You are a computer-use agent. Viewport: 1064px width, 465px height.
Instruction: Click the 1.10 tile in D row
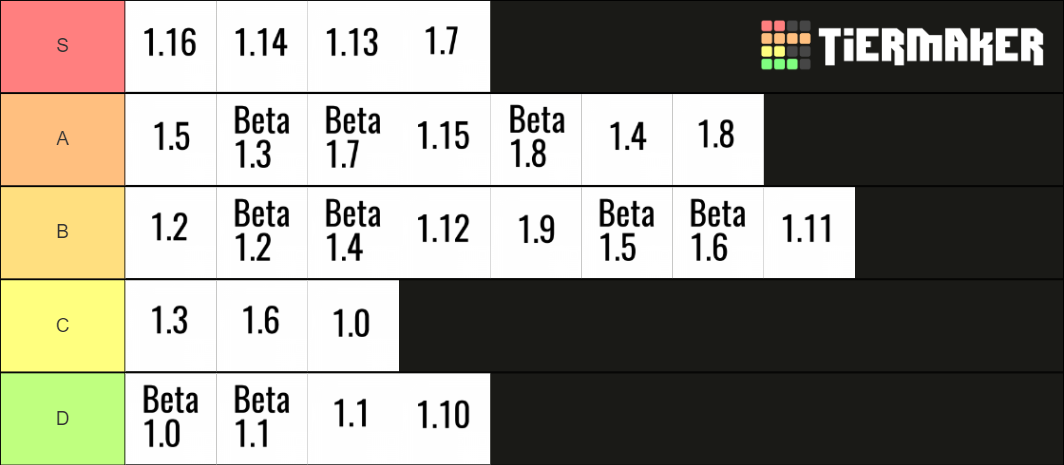pyautogui.click(x=444, y=419)
